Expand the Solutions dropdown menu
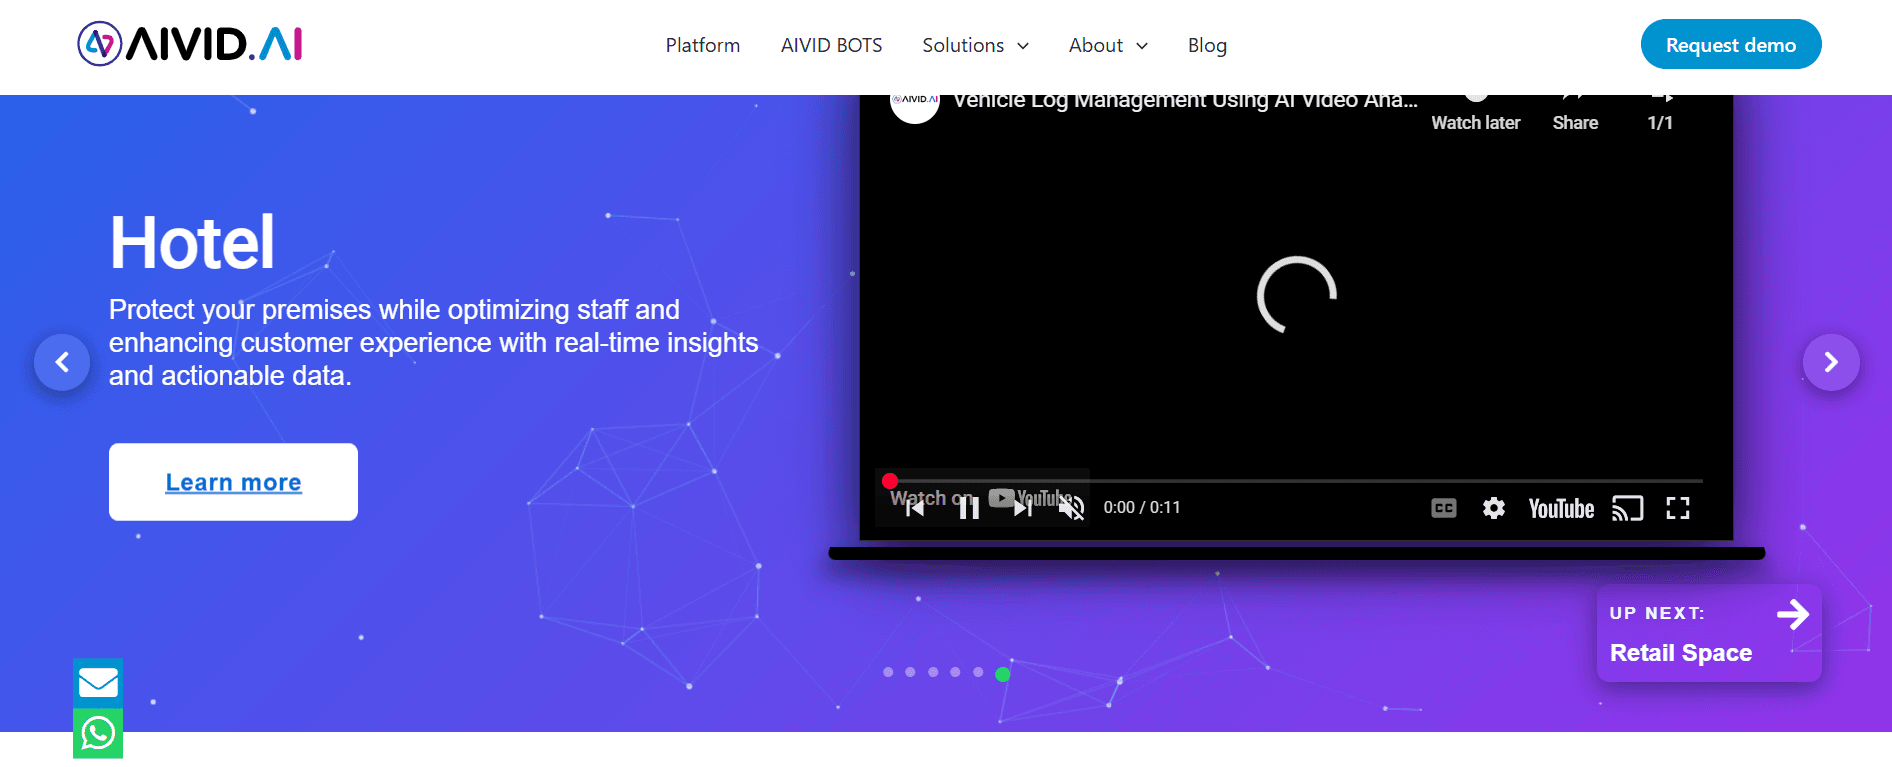Screen dimensions: 1892x767 pyautogui.click(x=975, y=45)
